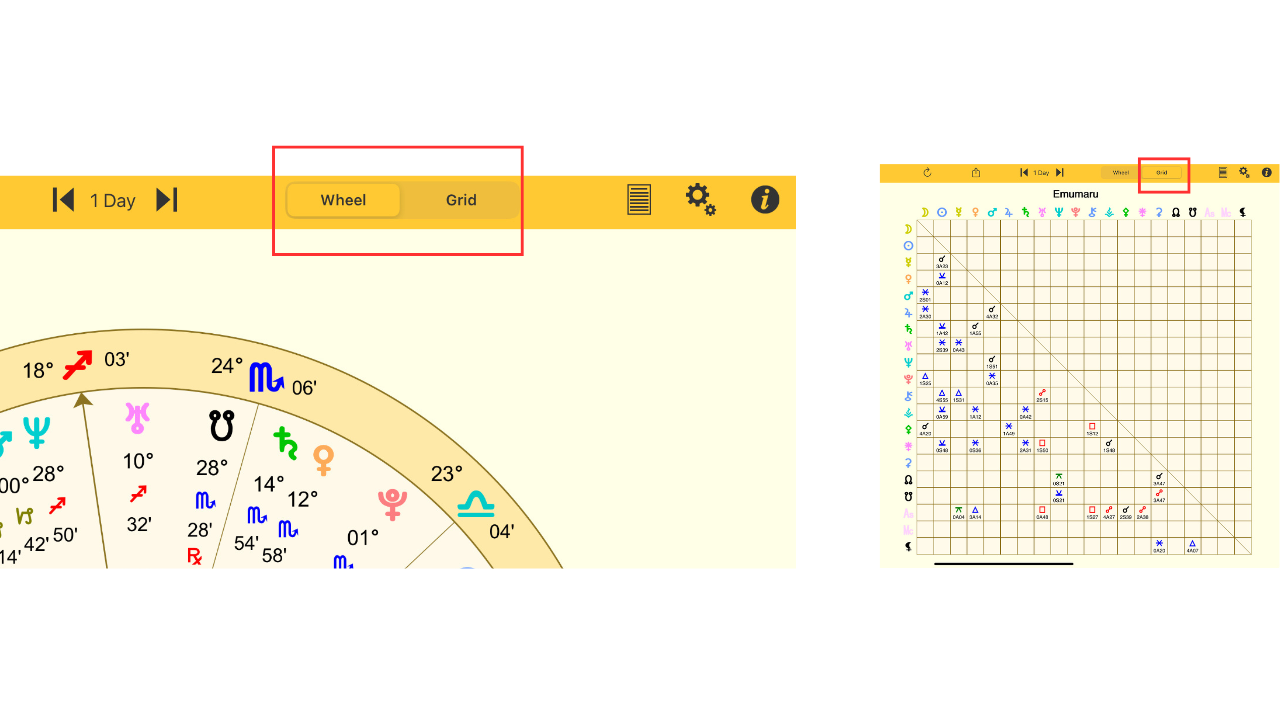Advance one day in the enlarged toolbar
The image size is (1280, 720).
coord(167,200)
